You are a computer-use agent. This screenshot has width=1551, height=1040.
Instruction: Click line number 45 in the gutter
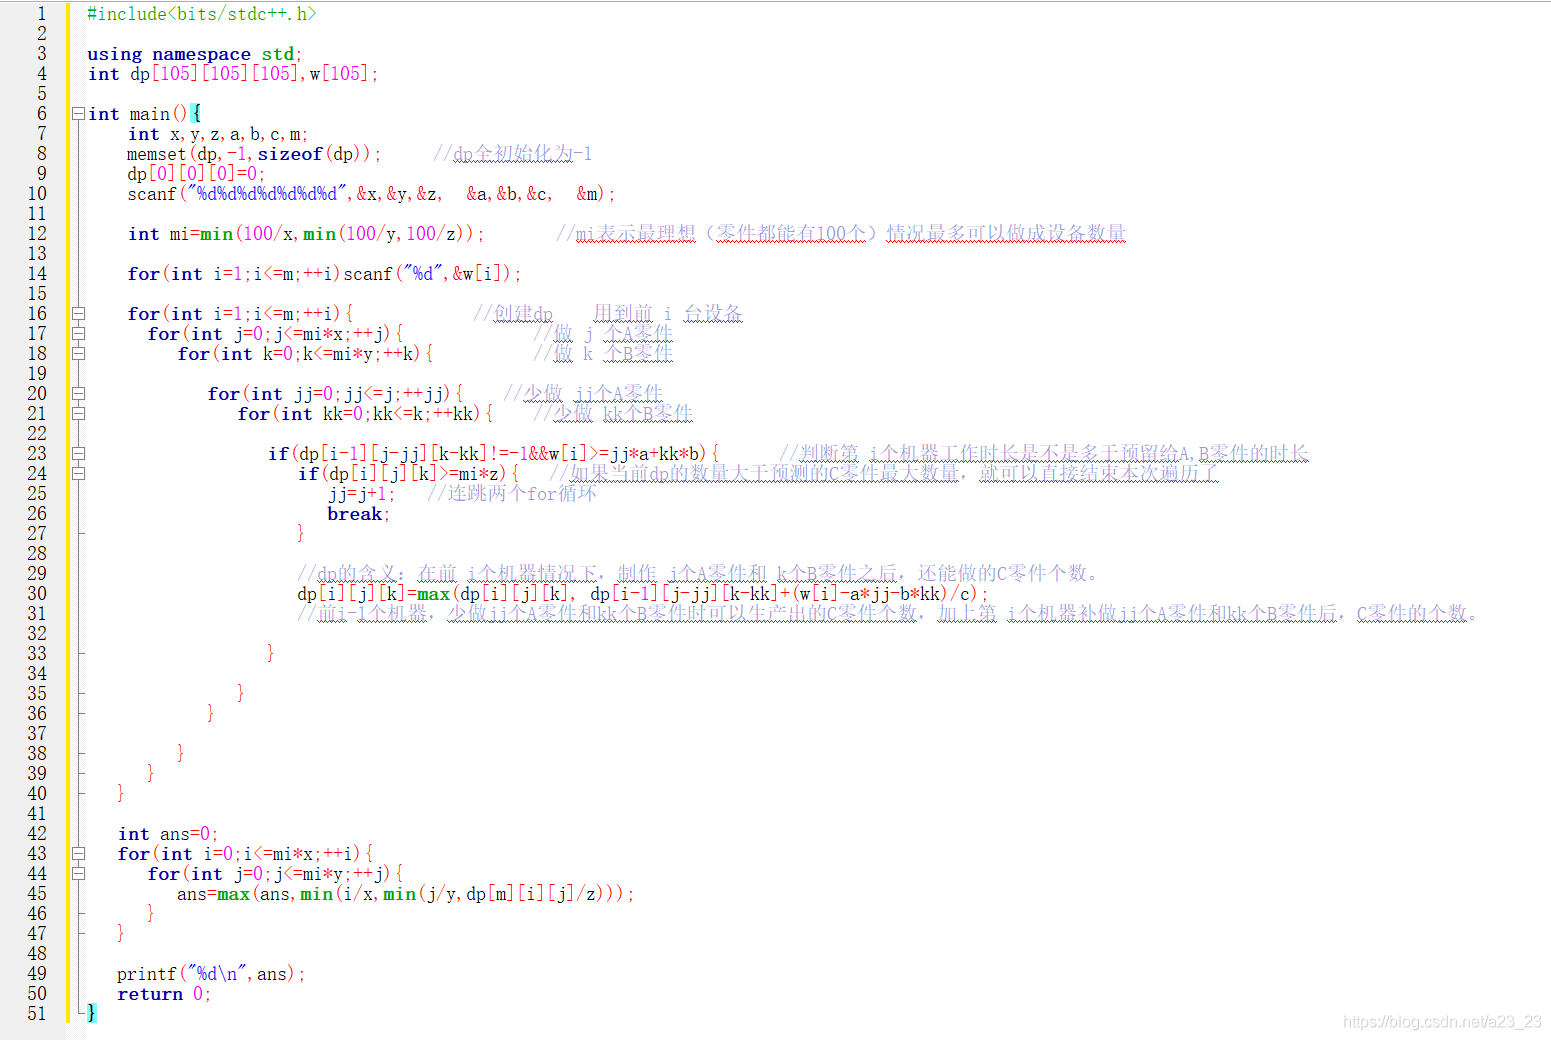pos(37,894)
